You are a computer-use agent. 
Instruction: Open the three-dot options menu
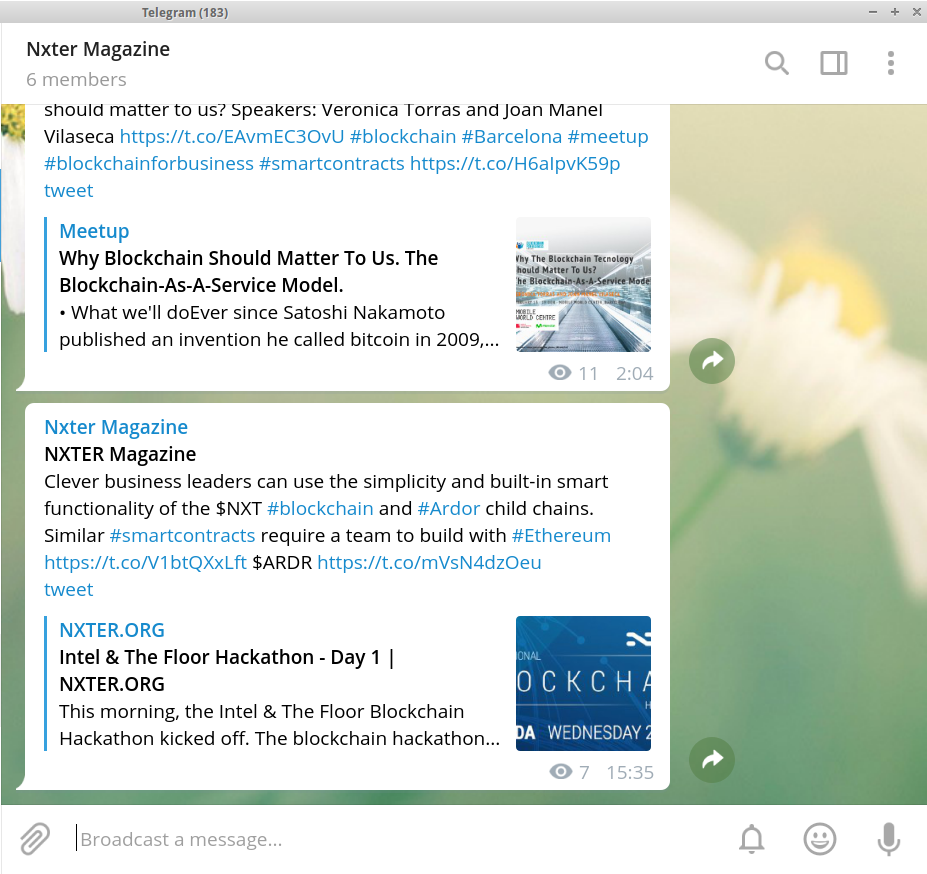pyautogui.click(x=890, y=63)
